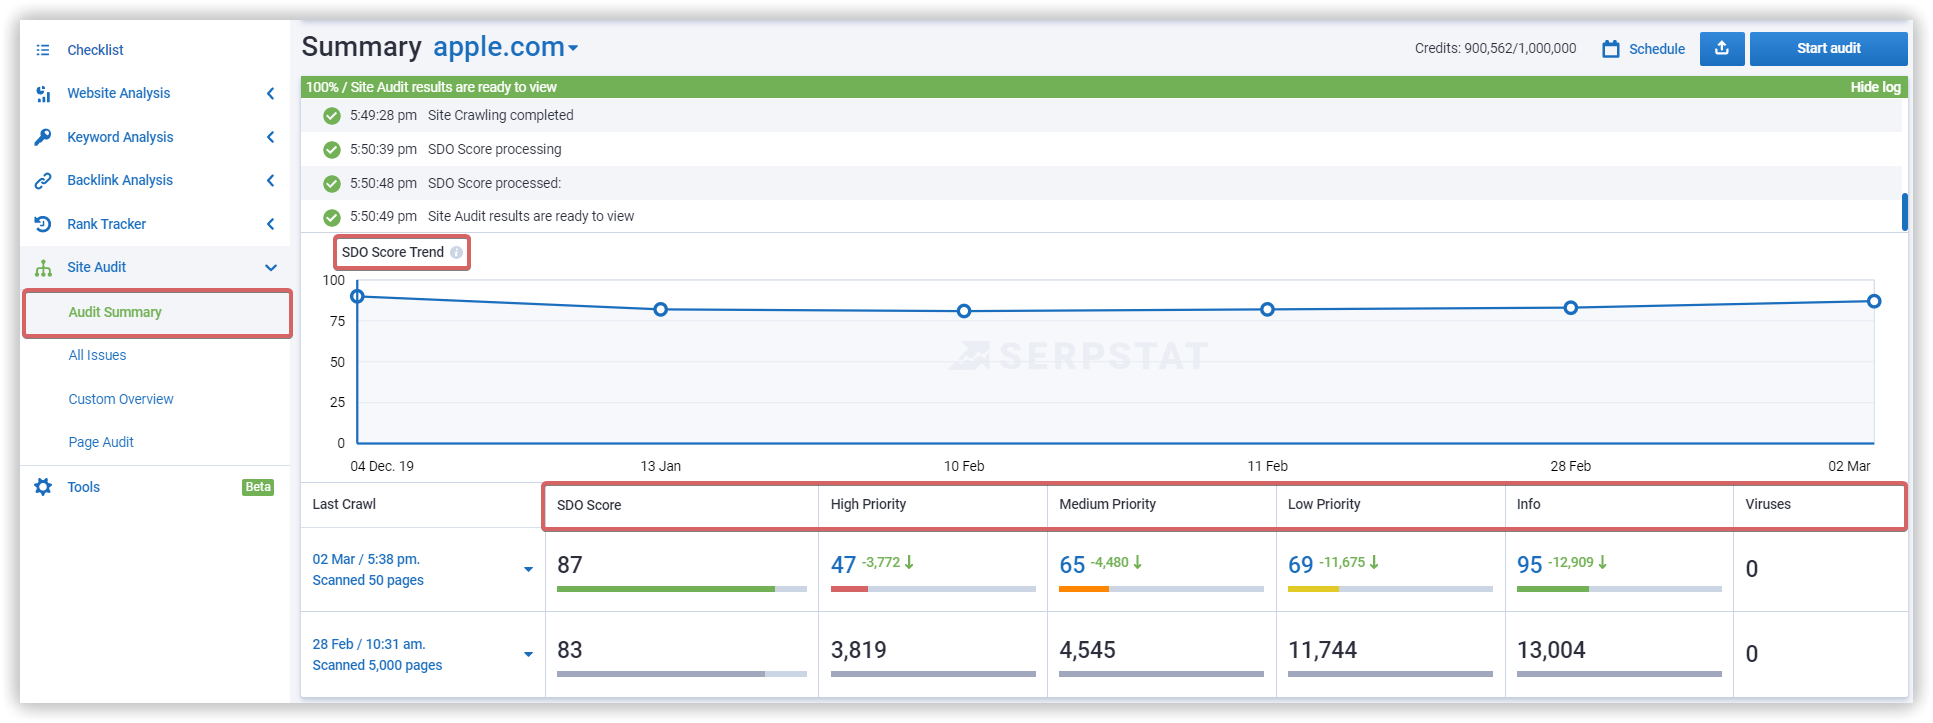Click the 28 Feb SDO Score value 83

[570, 650]
